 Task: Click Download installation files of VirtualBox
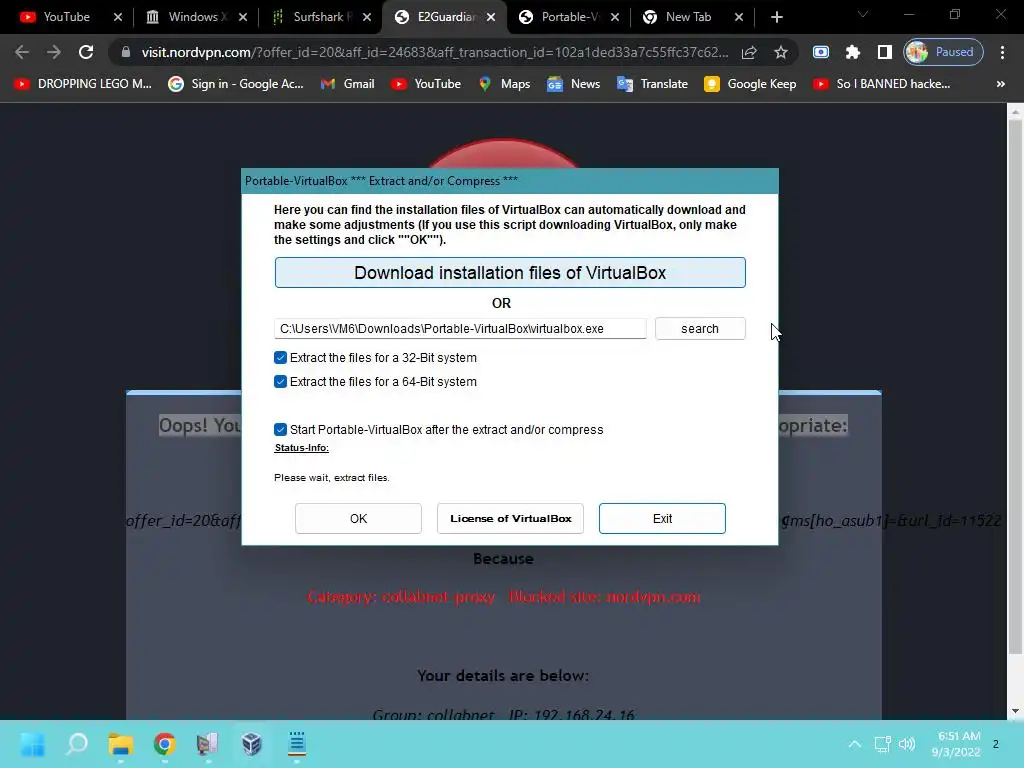pyautogui.click(x=509, y=272)
